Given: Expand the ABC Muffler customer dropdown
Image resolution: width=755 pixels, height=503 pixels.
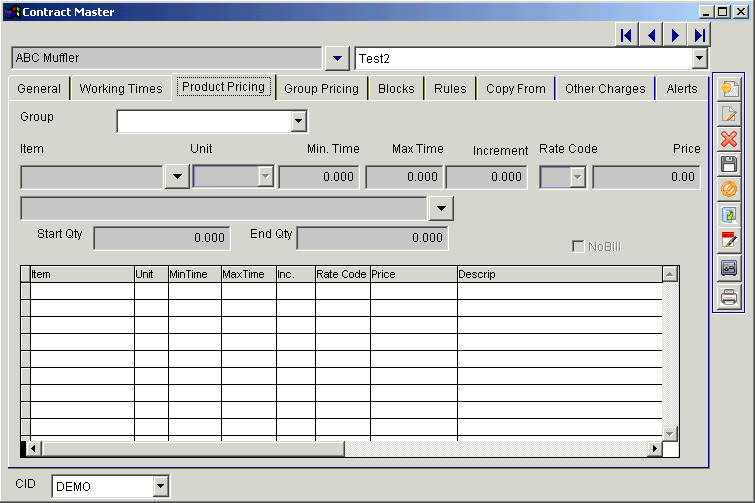Looking at the screenshot, I should point(338,58).
